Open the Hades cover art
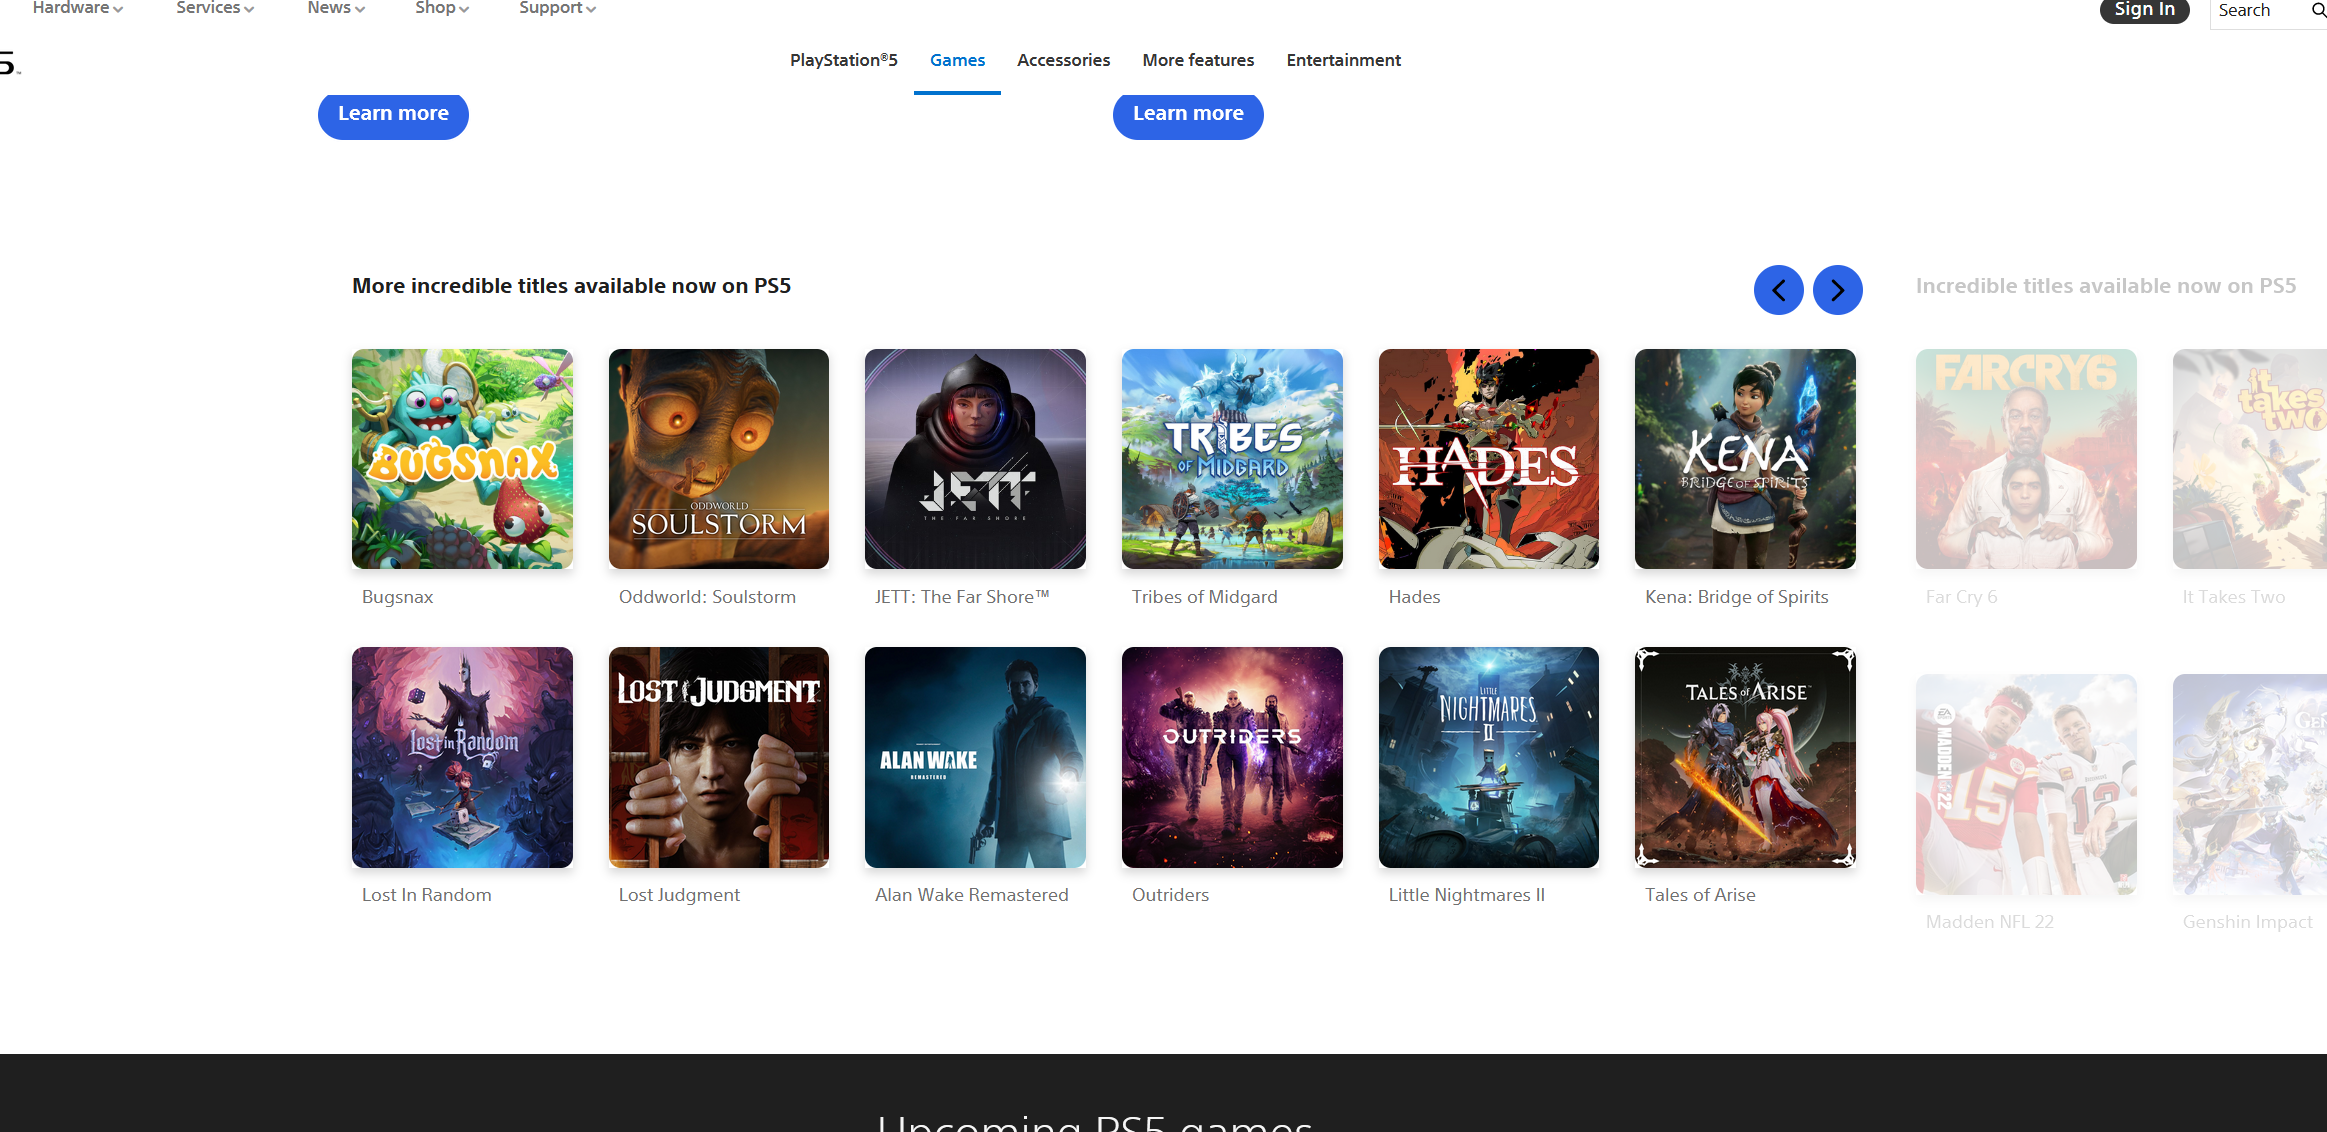 tap(1489, 459)
